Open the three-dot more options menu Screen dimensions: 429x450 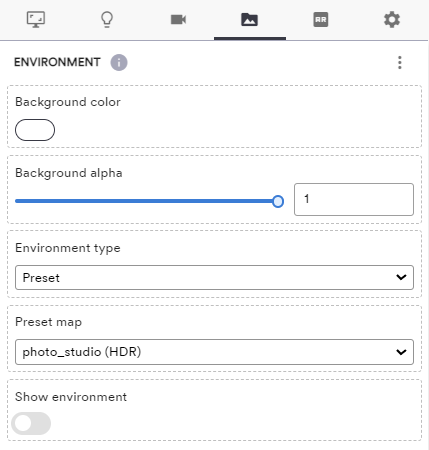(400, 62)
